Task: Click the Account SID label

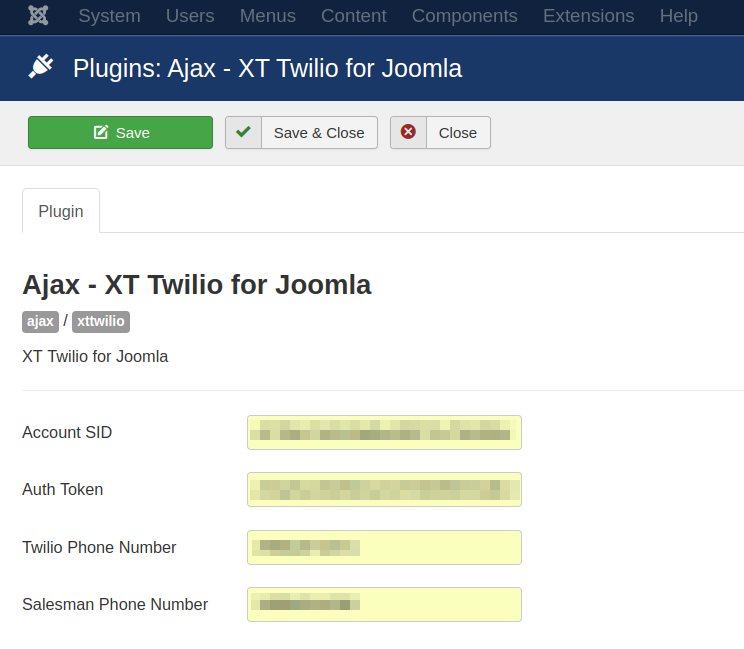Action: click(x=67, y=433)
